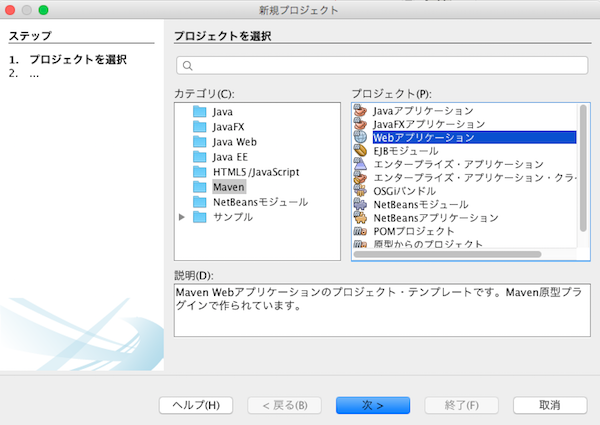Image resolution: width=600 pixels, height=425 pixels.
Task: Click the Maven folder icon
Action: pos(199,187)
